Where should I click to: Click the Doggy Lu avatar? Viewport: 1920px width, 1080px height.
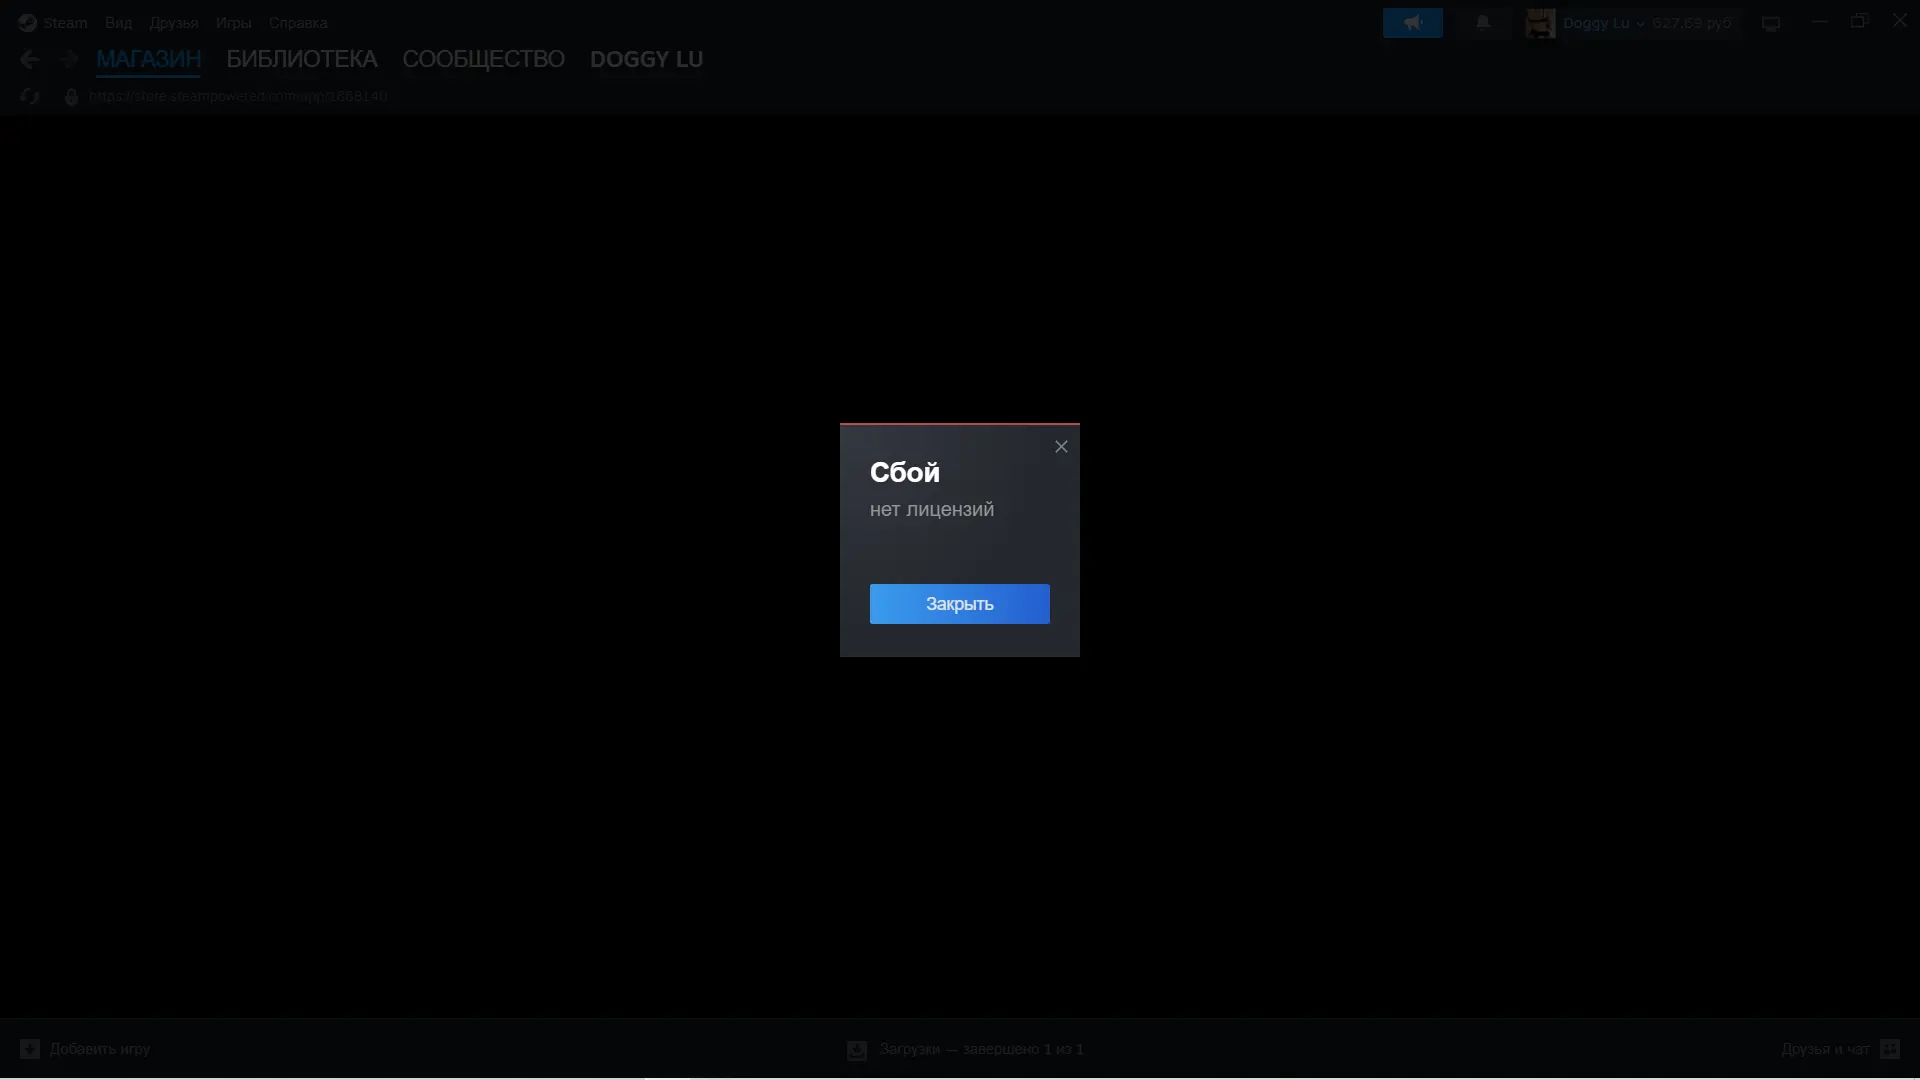pyautogui.click(x=1540, y=23)
